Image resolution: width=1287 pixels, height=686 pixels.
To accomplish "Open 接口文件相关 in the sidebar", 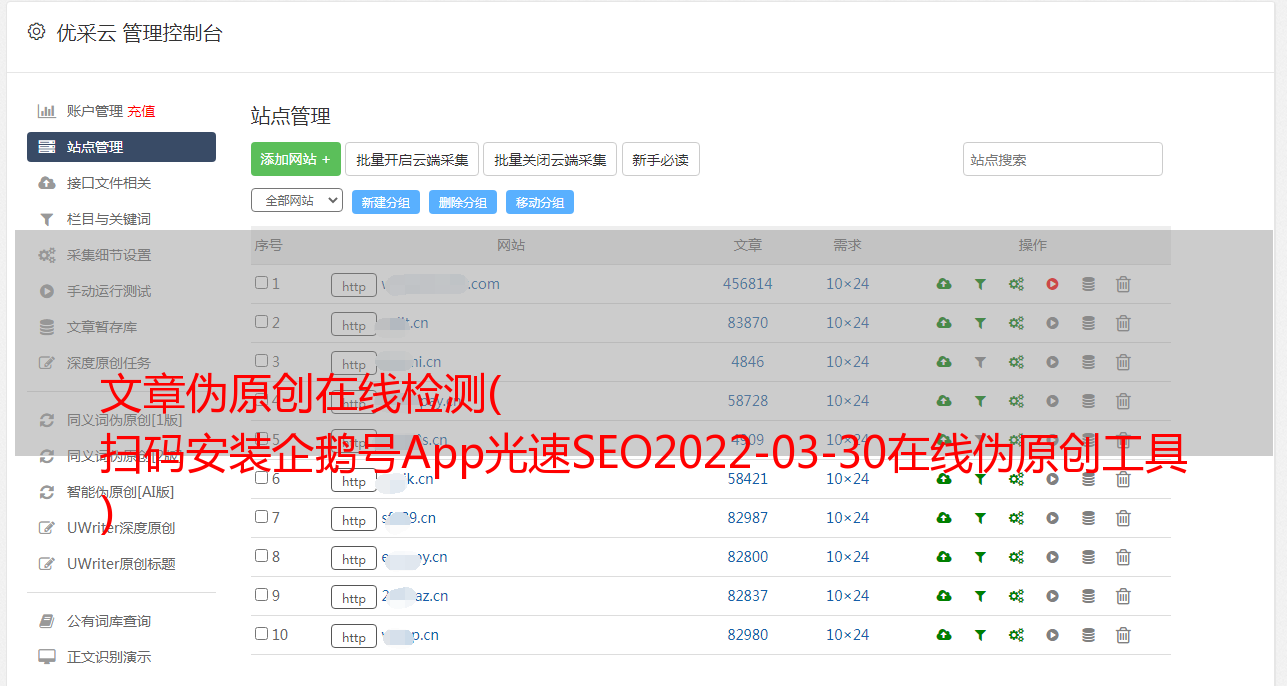I will tap(109, 183).
